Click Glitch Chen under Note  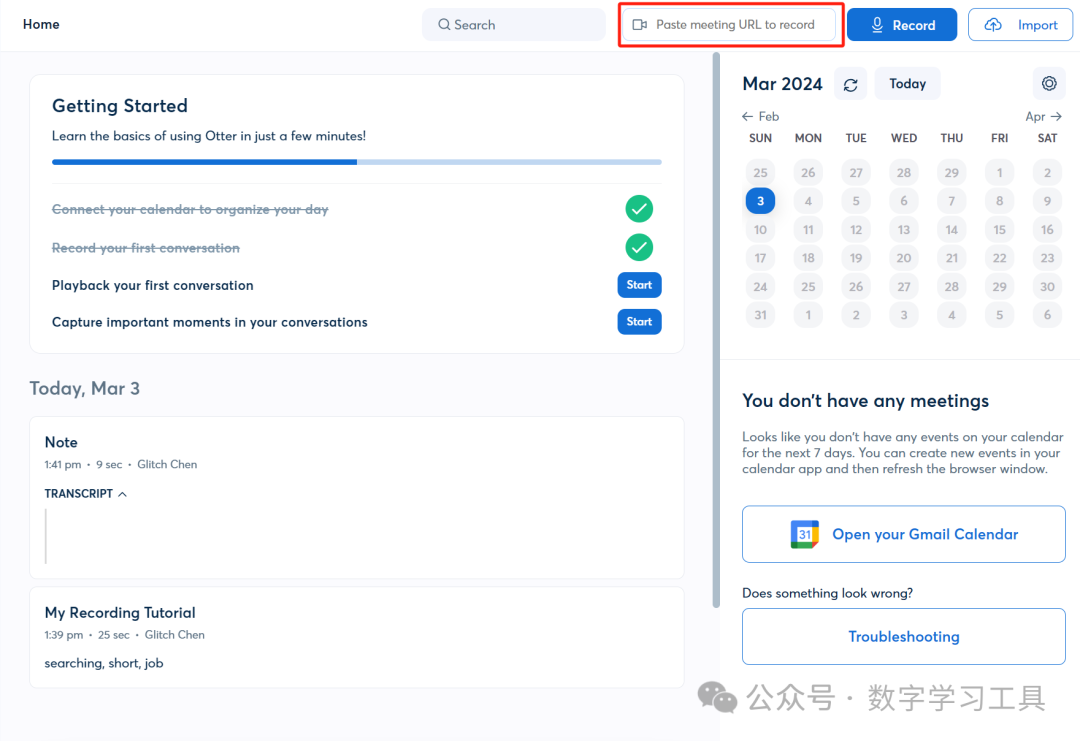(167, 464)
